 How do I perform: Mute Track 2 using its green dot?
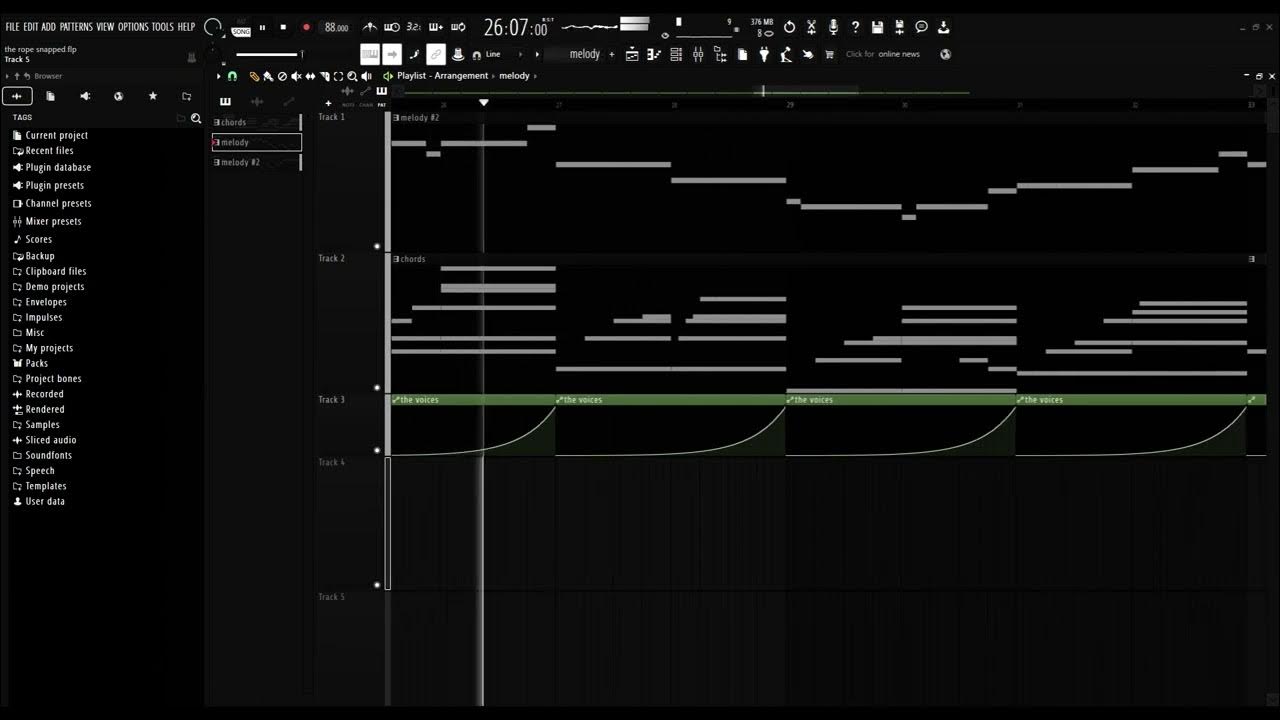pos(377,387)
